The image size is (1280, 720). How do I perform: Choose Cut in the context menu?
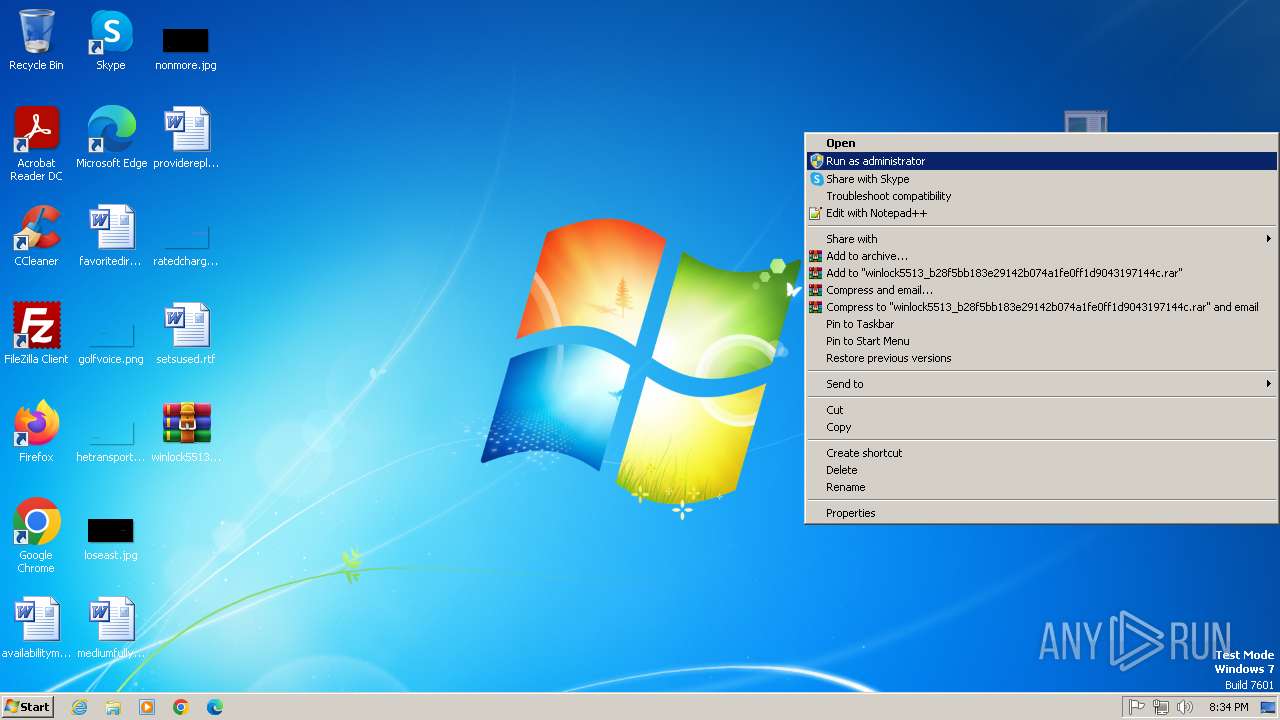1042,410
